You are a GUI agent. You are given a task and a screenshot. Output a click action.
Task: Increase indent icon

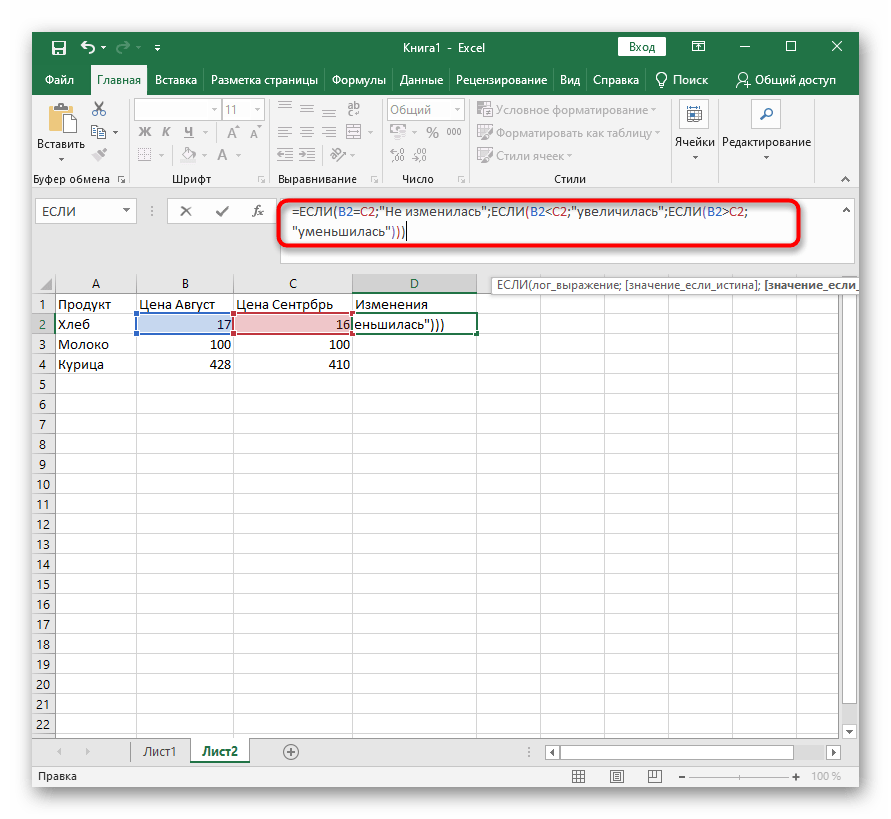307,155
